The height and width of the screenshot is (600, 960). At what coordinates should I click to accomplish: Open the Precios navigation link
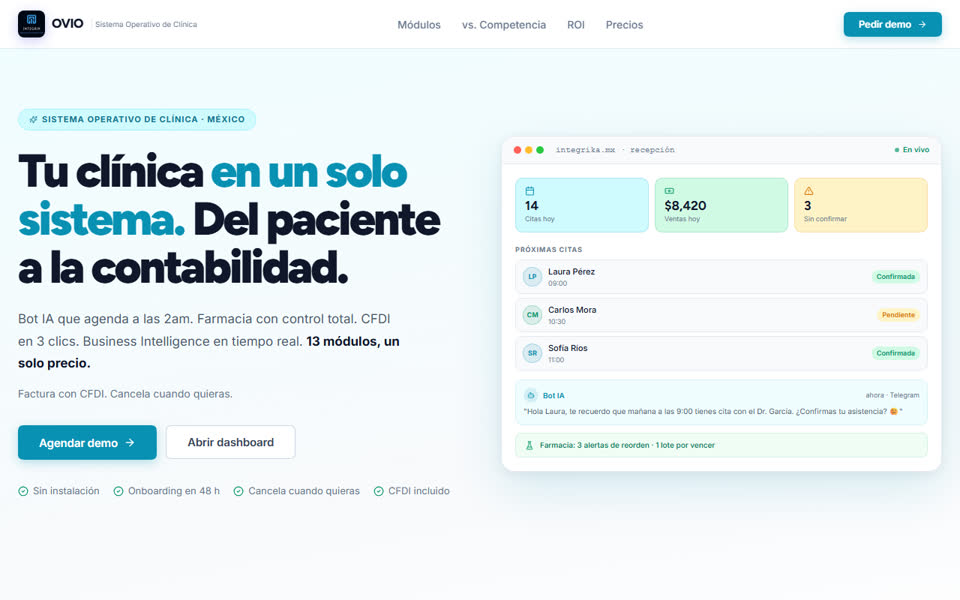coord(624,25)
